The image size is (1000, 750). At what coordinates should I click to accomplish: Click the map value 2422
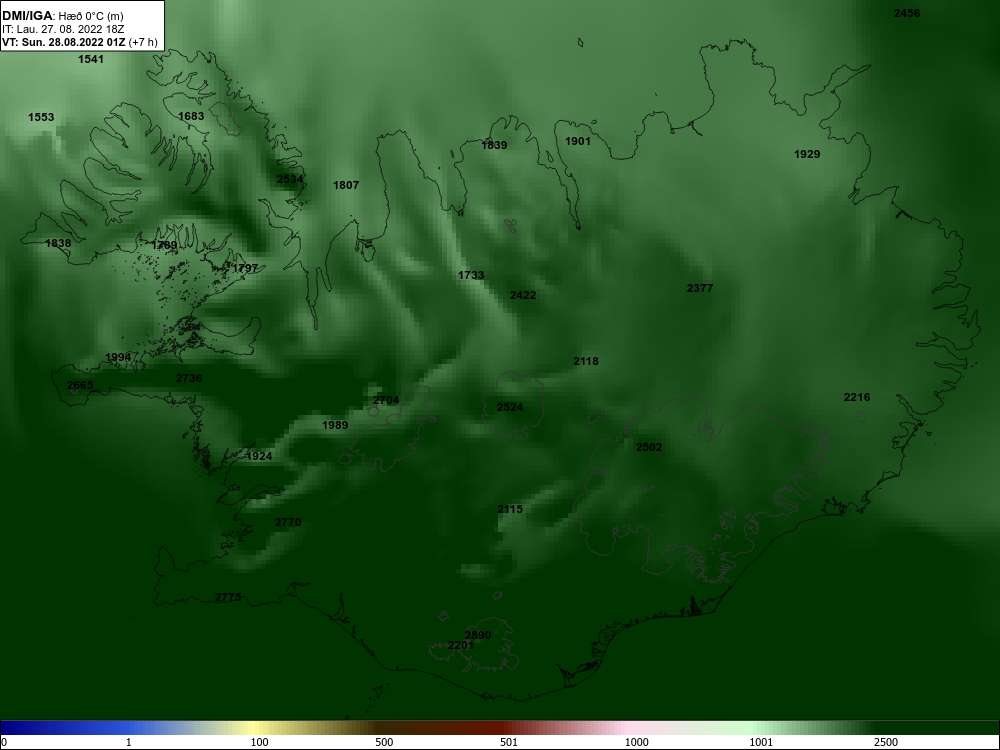coord(523,295)
